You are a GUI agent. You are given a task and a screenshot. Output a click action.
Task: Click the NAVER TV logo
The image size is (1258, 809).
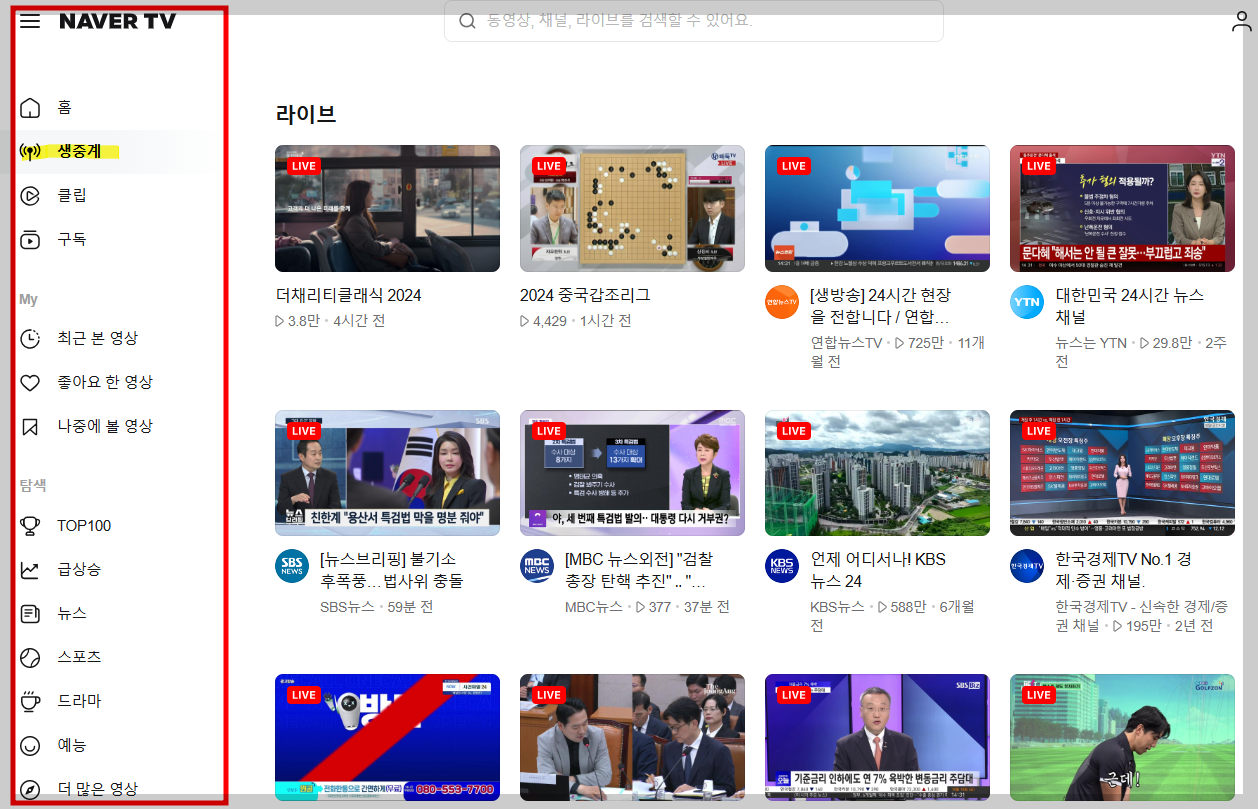point(117,21)
